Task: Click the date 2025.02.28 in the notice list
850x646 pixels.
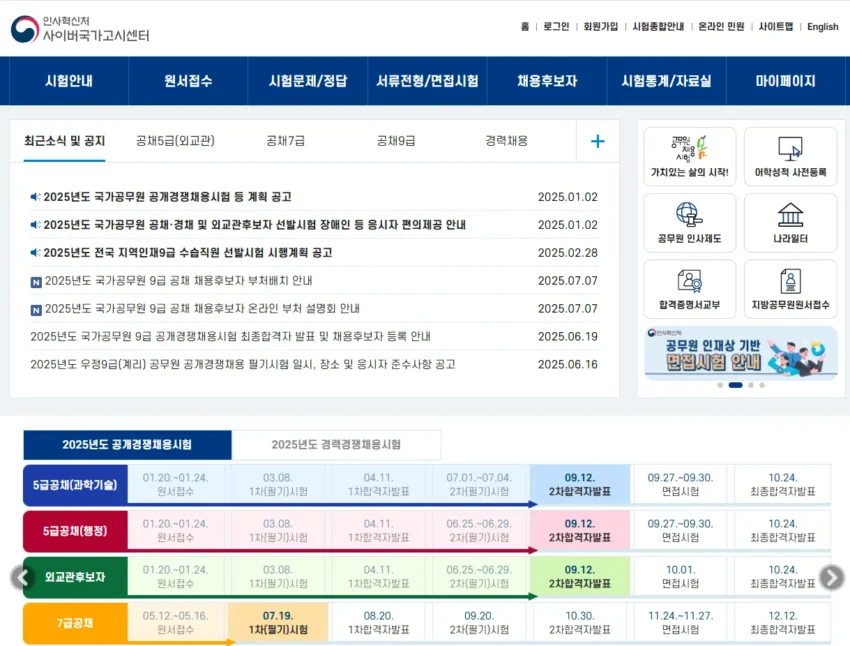Action: point(568,253)
